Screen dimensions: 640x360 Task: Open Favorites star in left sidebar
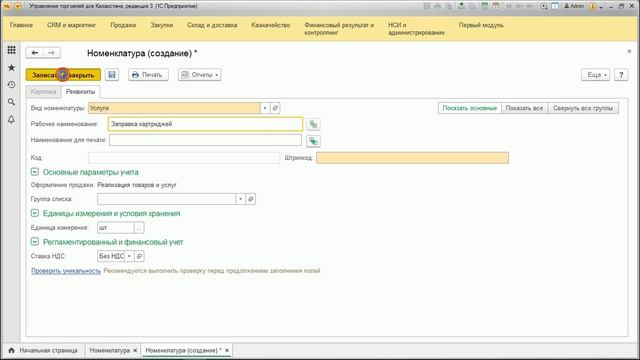[x=11, y=68]
